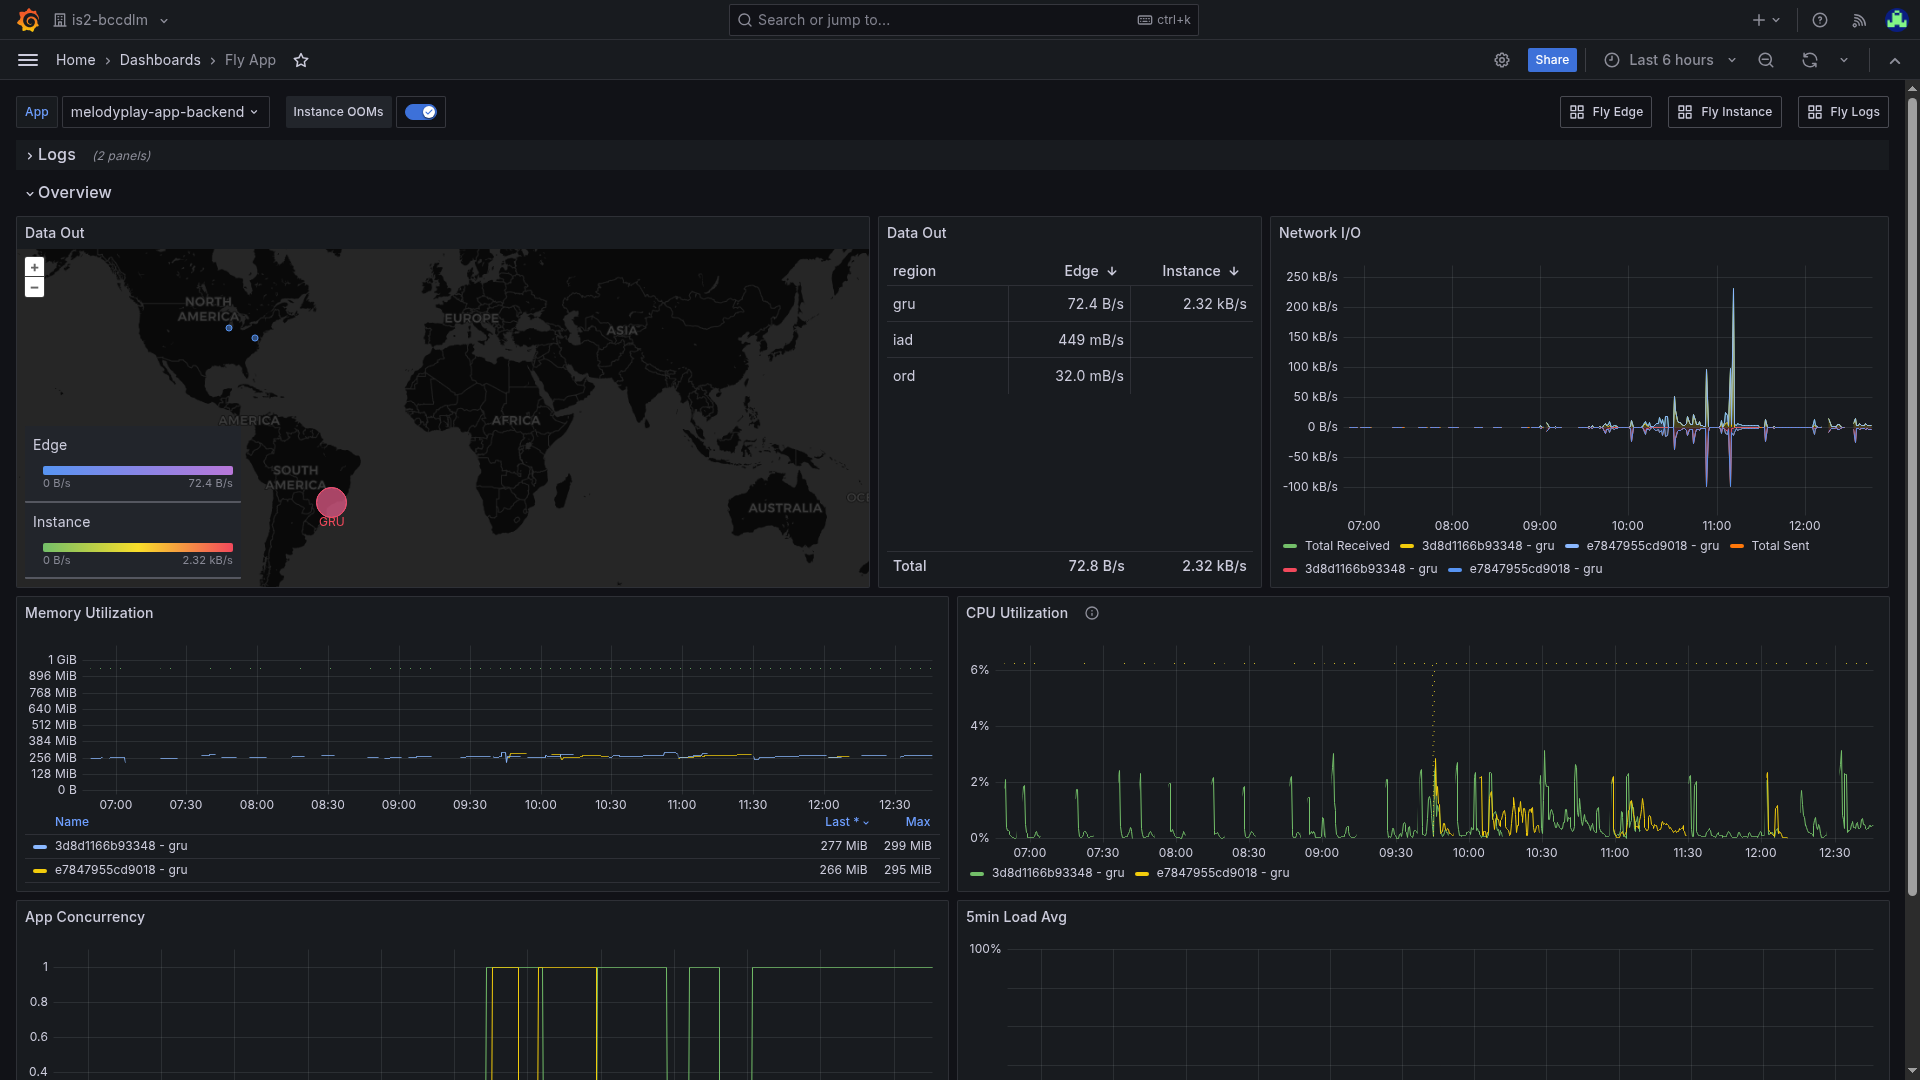Viewport: 1920px width, 1080px height.
Task: Expand the Logs row
Action: (x=55, y=155)
